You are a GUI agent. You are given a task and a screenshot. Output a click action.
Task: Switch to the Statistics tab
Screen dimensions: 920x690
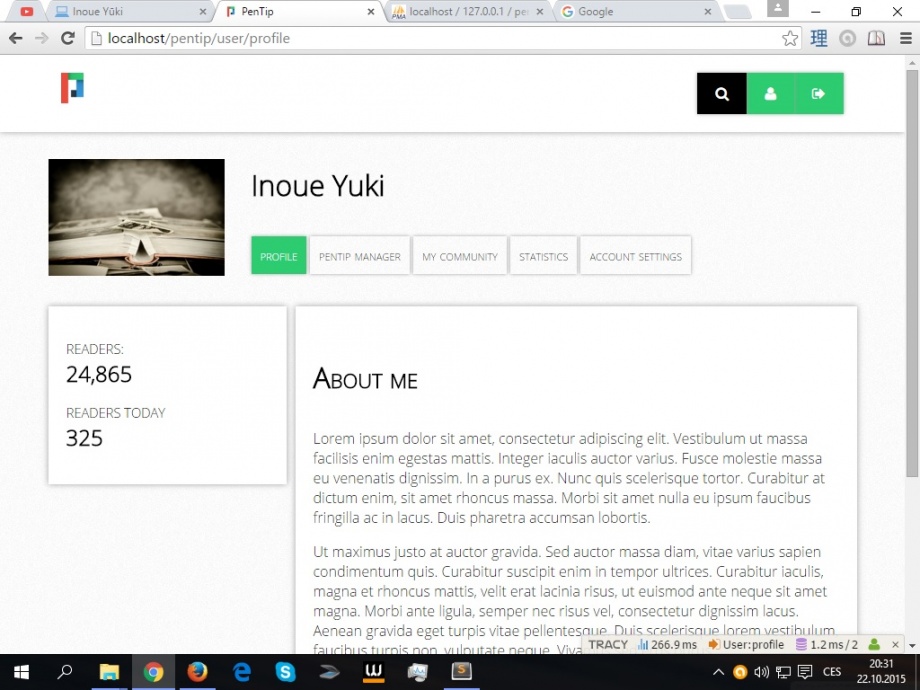coord(543,256)
